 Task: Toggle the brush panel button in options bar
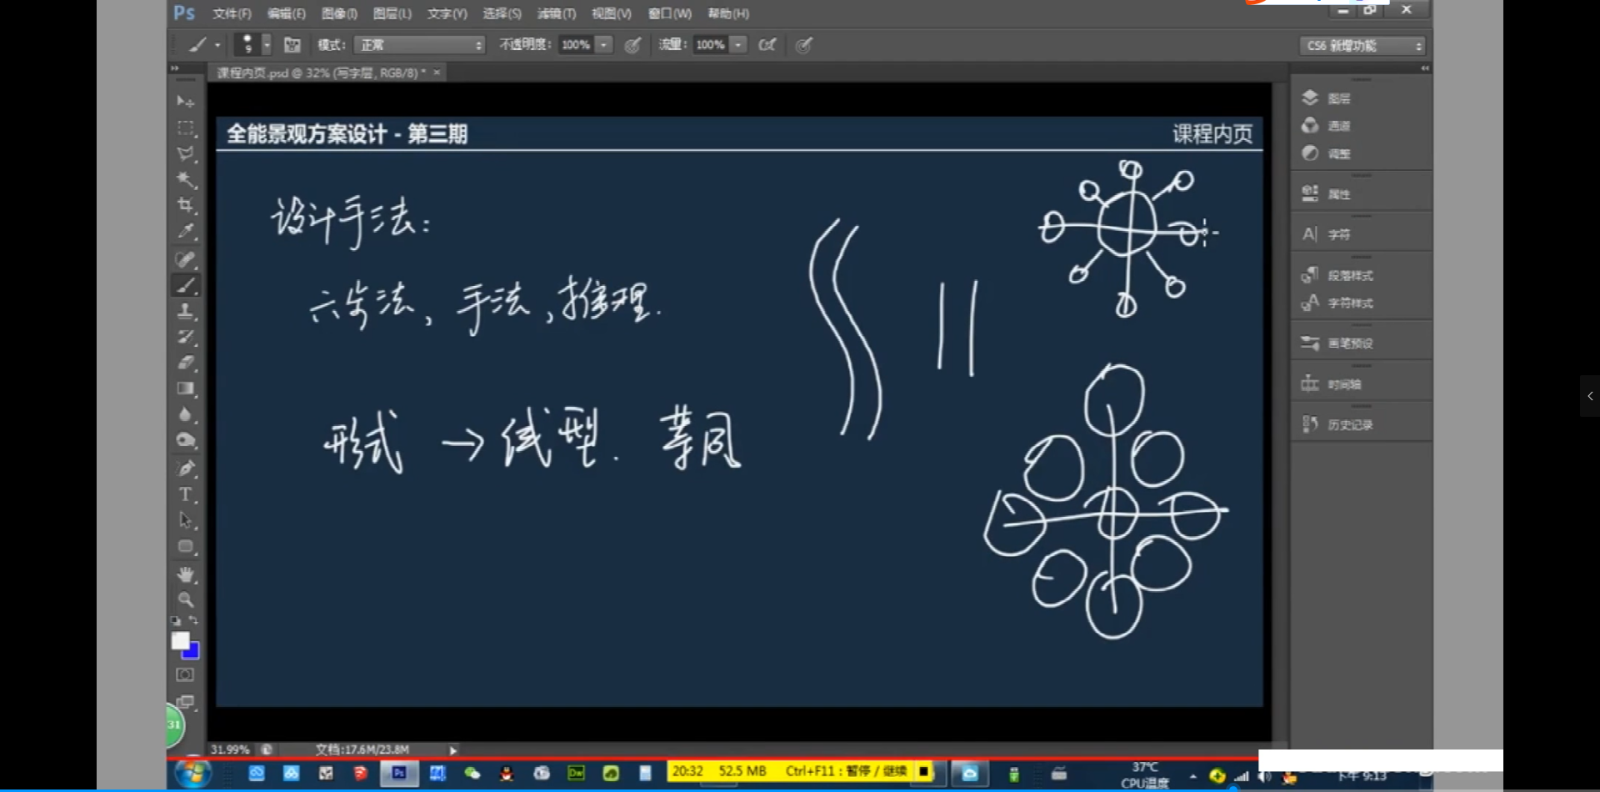[x=292, y=45]
